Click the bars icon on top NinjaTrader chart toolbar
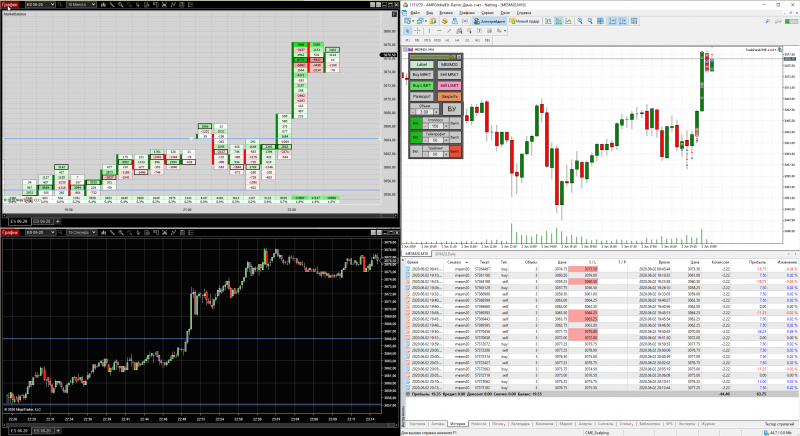 104,5
